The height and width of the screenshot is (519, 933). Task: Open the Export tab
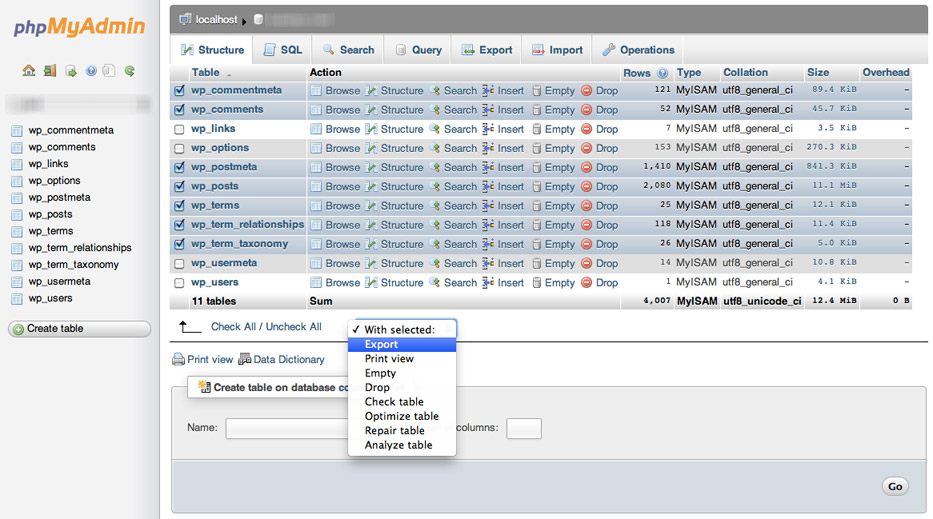tap(487, 50)
